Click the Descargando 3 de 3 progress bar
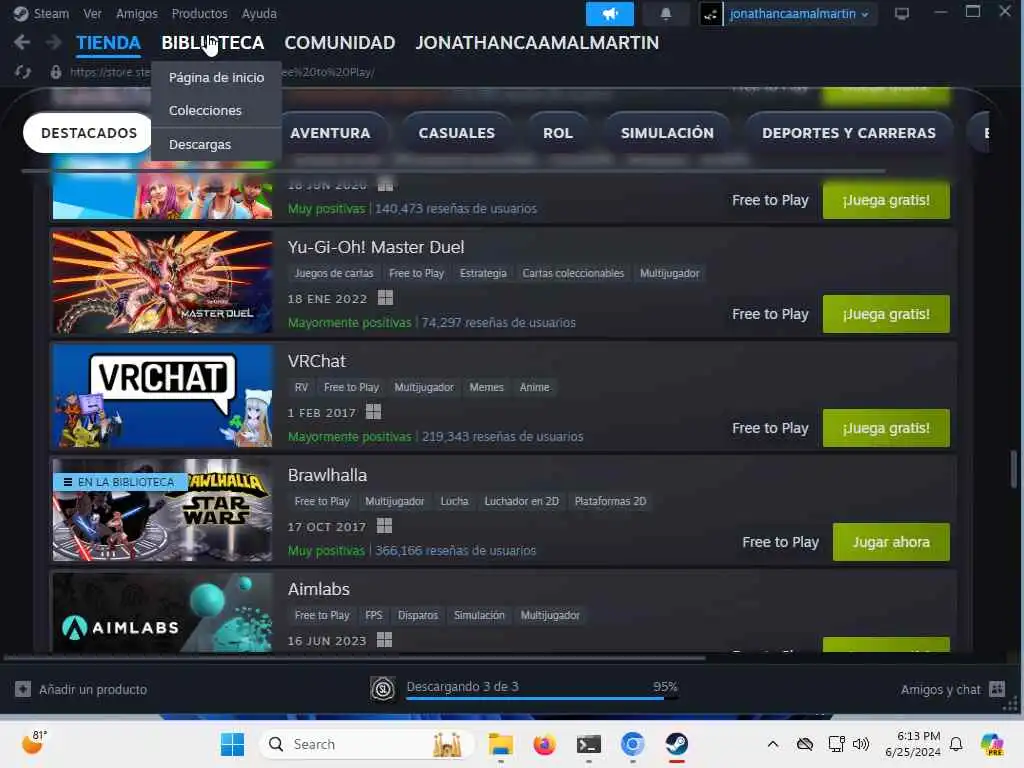The height and width of the screenshot is (768, 1024). click(542, 698)
